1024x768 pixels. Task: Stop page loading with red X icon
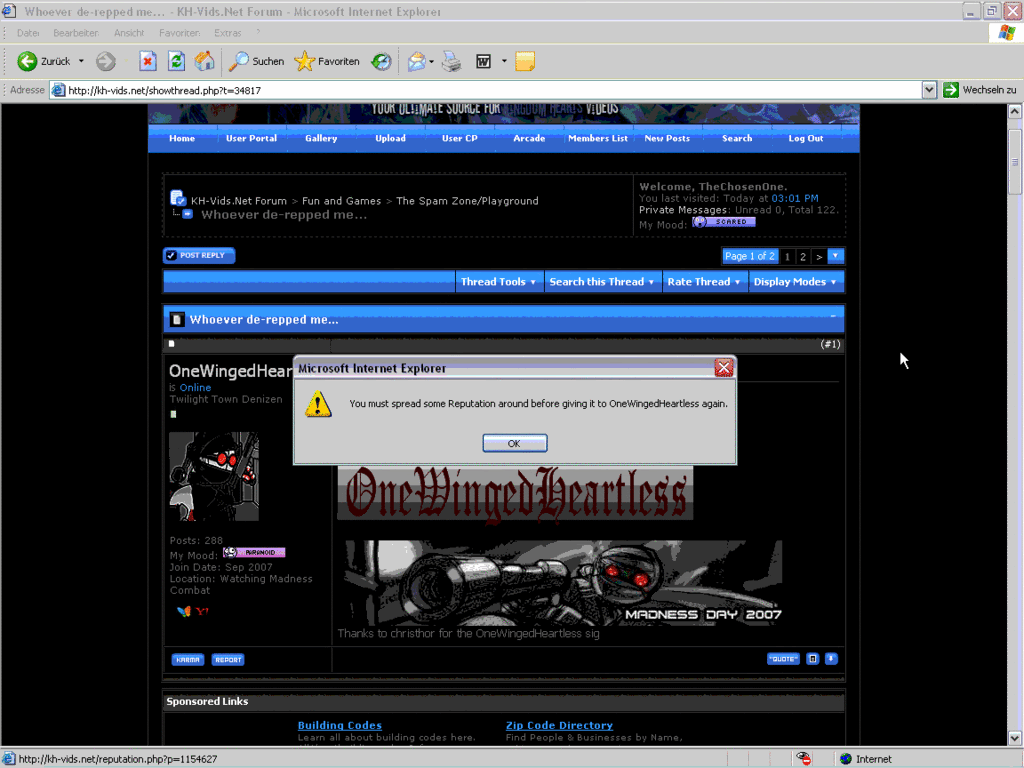(148, 61)
